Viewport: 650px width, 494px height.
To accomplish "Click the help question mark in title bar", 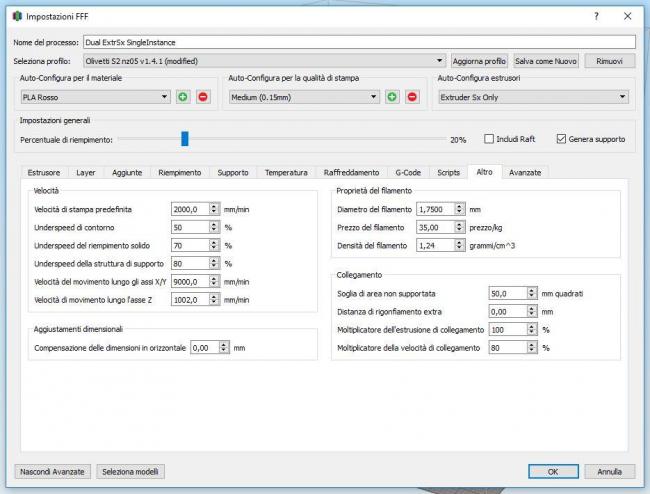I will [596, 16].
